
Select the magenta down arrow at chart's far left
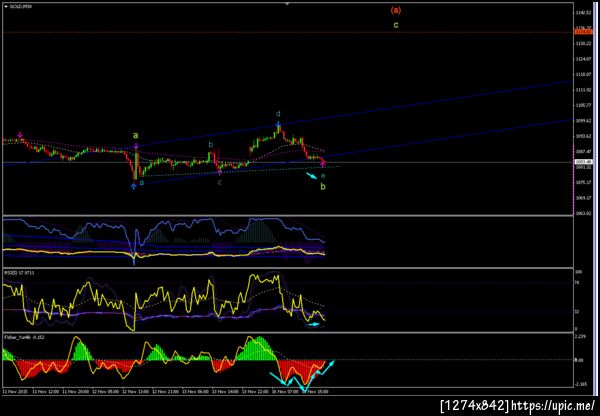20,135
